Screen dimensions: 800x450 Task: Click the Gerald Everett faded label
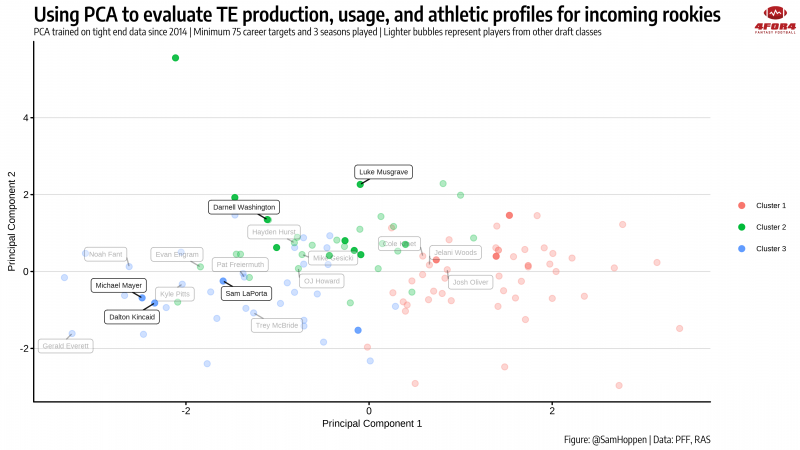click(x=65, y=347)
